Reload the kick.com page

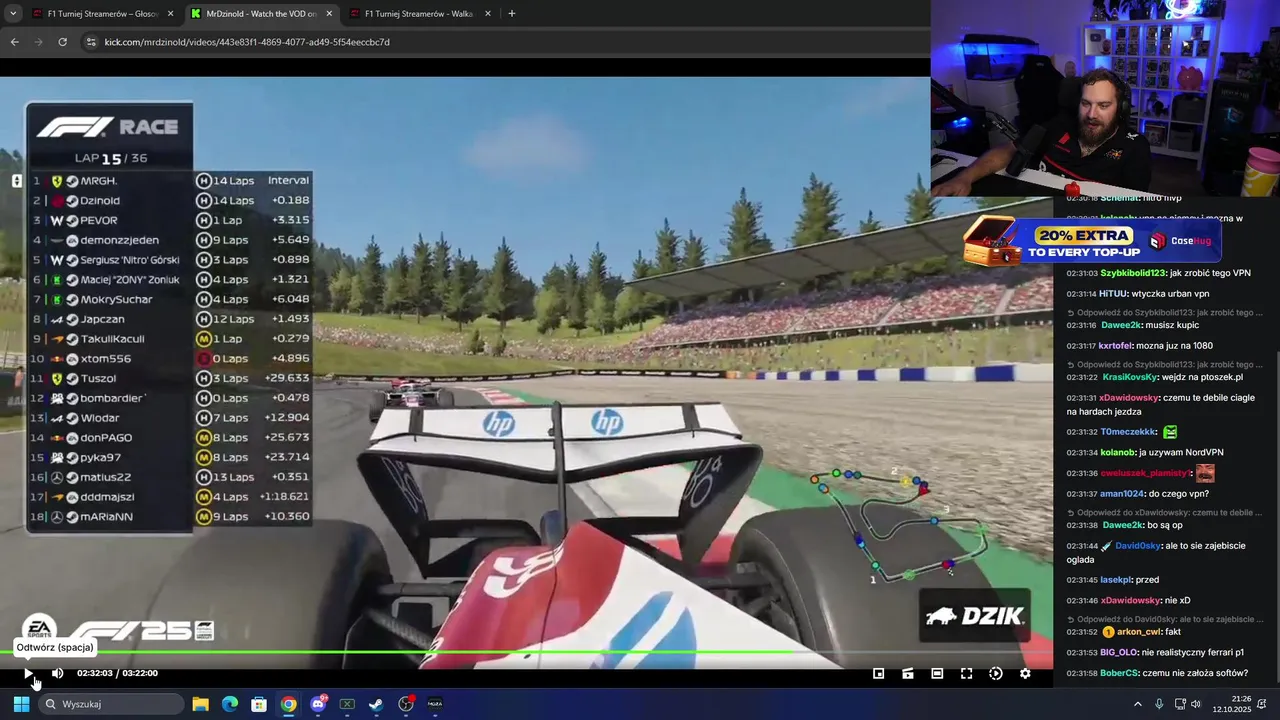click(x=62, y=42)
